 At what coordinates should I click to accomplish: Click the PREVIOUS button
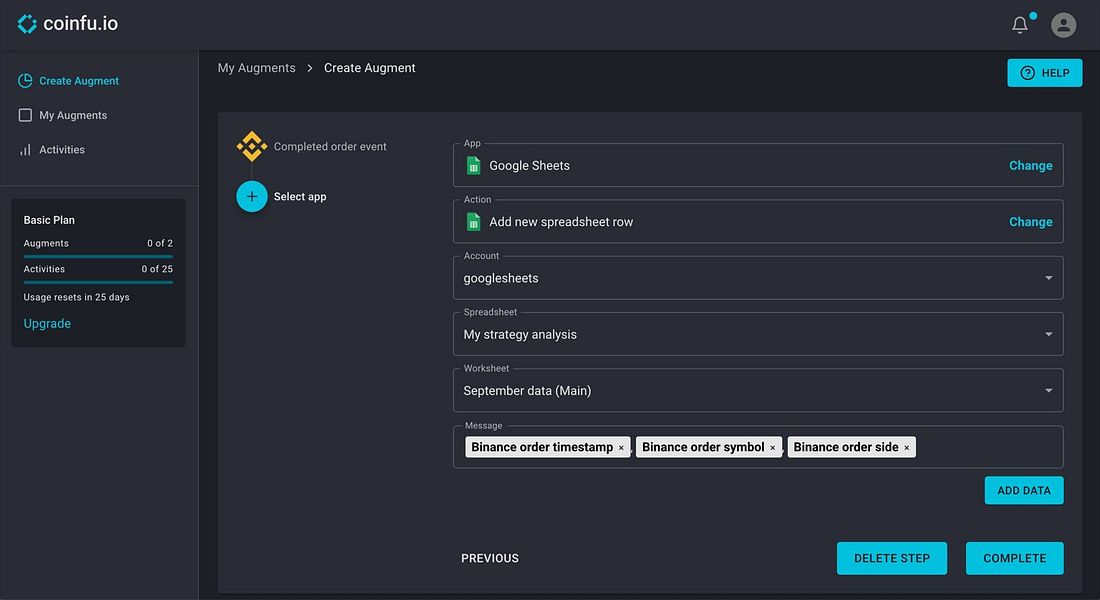point(490,559)
